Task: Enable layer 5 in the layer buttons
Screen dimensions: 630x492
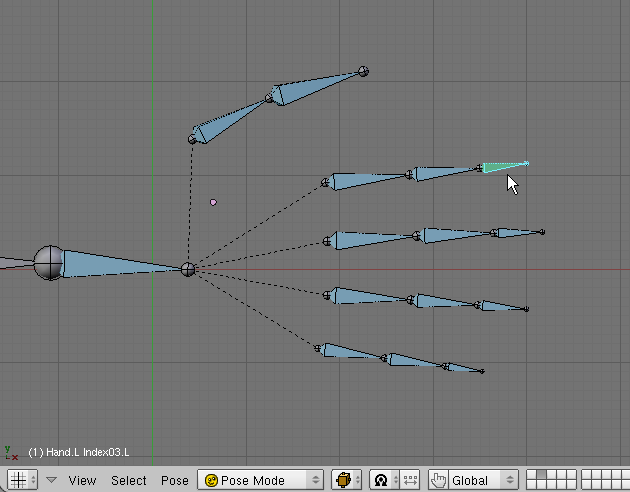Action: [x=572, y=474]
